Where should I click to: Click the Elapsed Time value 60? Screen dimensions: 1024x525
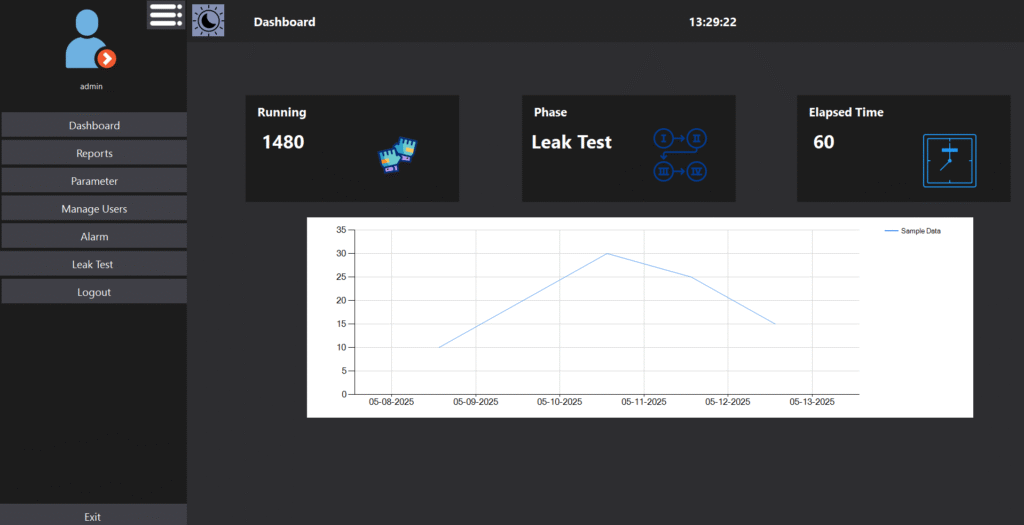coord(824,142)
